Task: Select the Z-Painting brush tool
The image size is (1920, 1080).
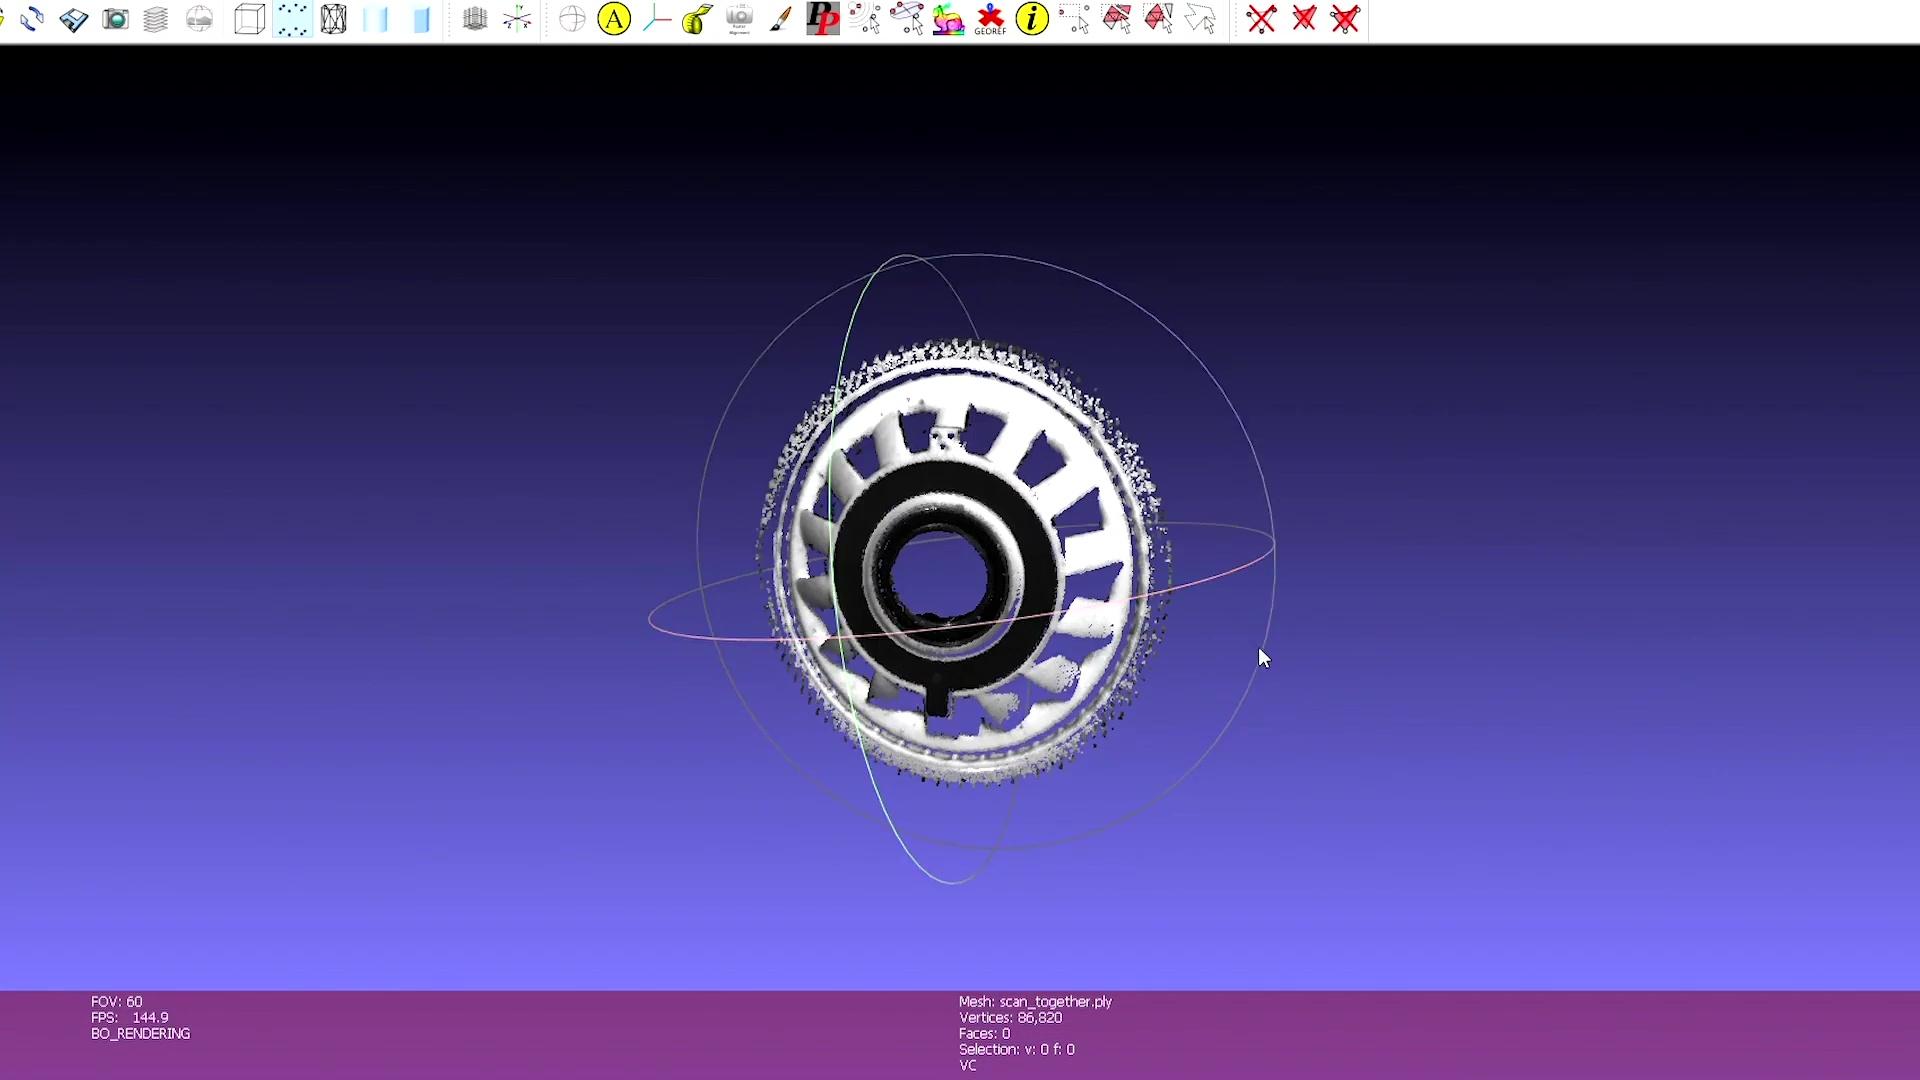Action: pos(781,19)
